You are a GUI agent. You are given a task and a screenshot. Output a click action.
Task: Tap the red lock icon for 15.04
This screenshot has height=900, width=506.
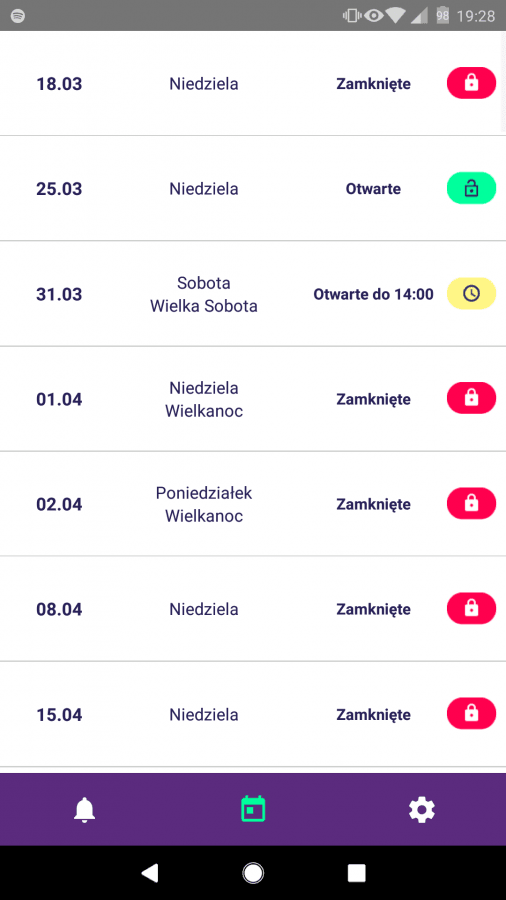click(x=471, y=713)
